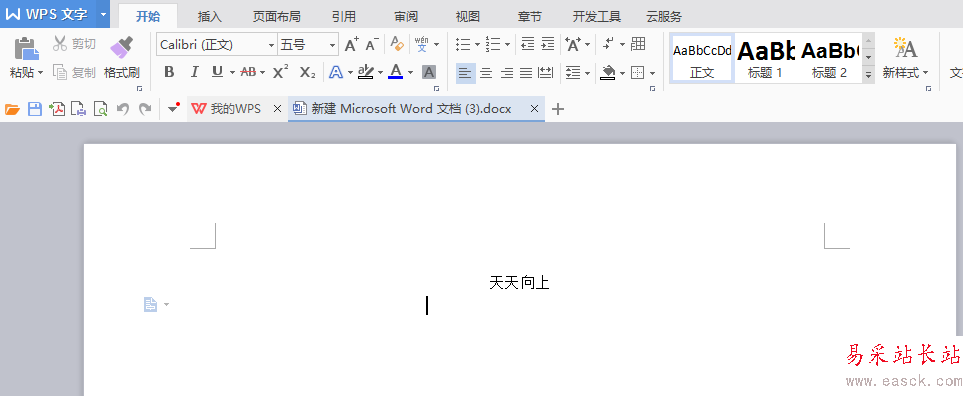Toggle Italic formatting

click(194, 72)
